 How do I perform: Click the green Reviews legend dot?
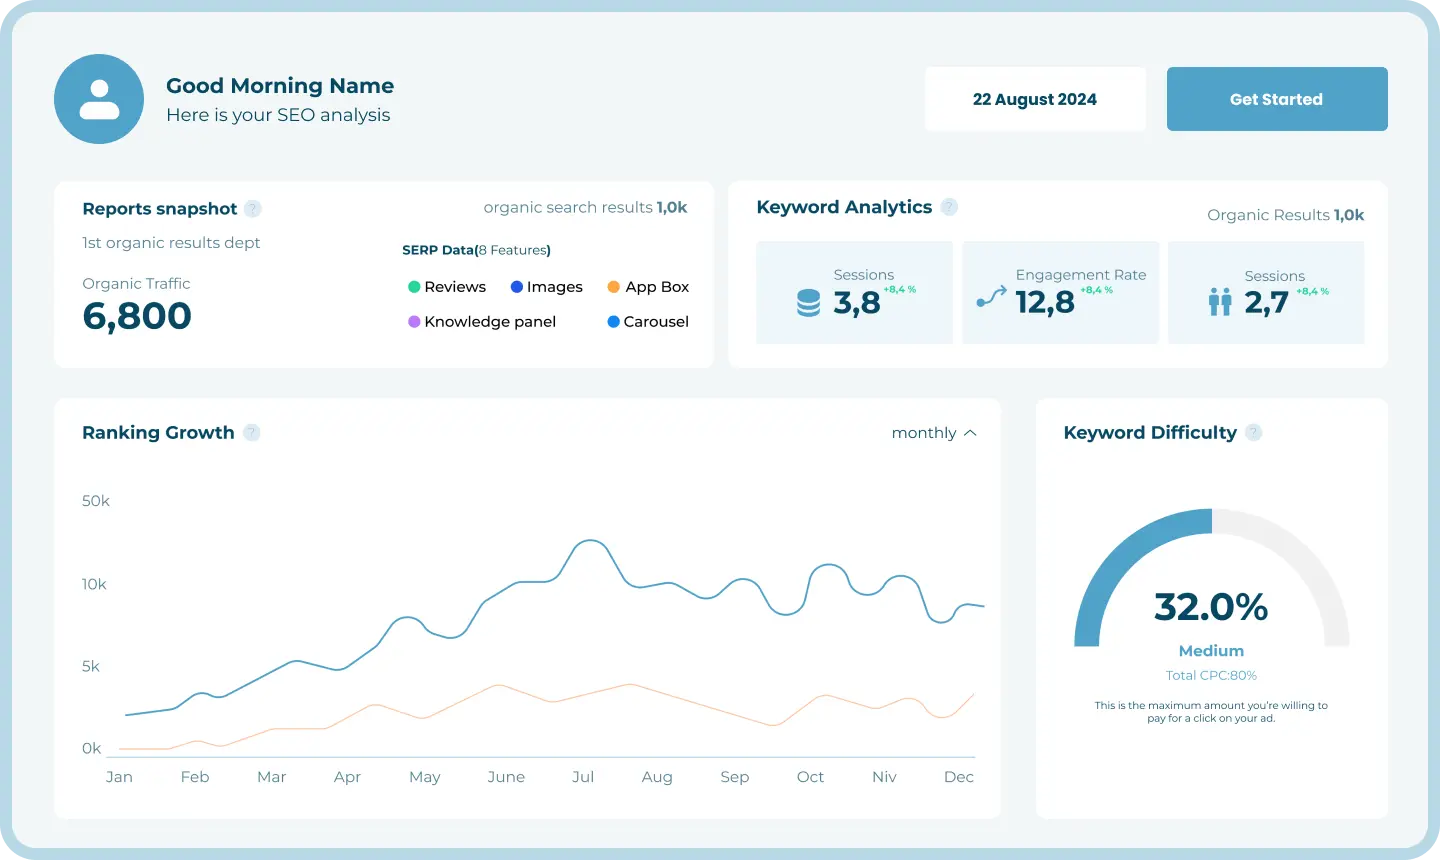[x=414, y=287]
